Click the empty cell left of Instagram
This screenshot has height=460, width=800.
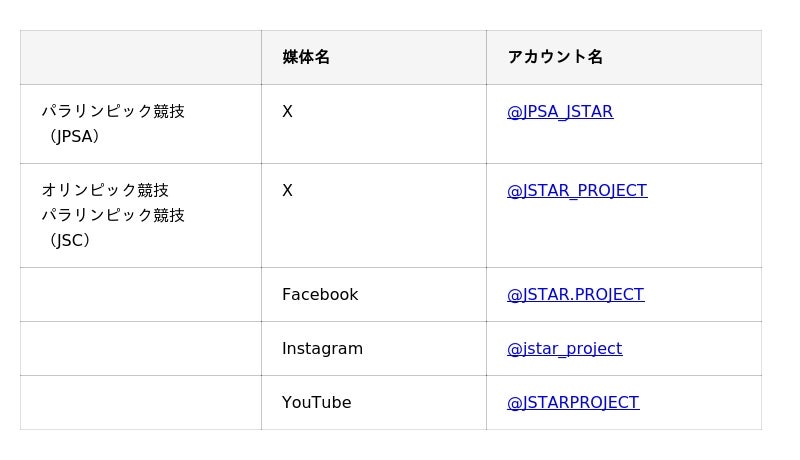coord(140,349)
